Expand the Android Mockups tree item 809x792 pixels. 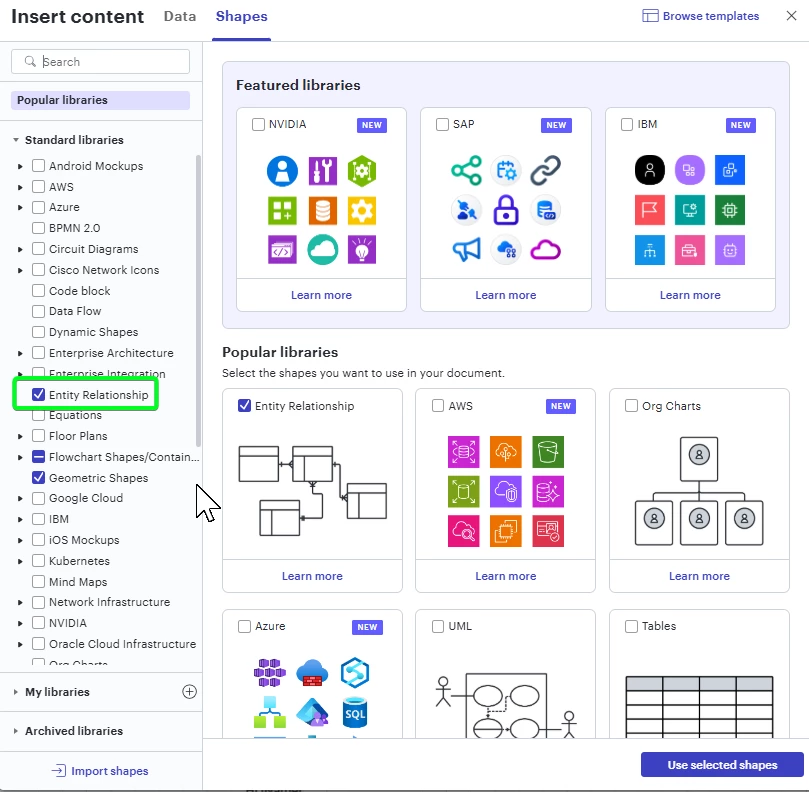20,166
